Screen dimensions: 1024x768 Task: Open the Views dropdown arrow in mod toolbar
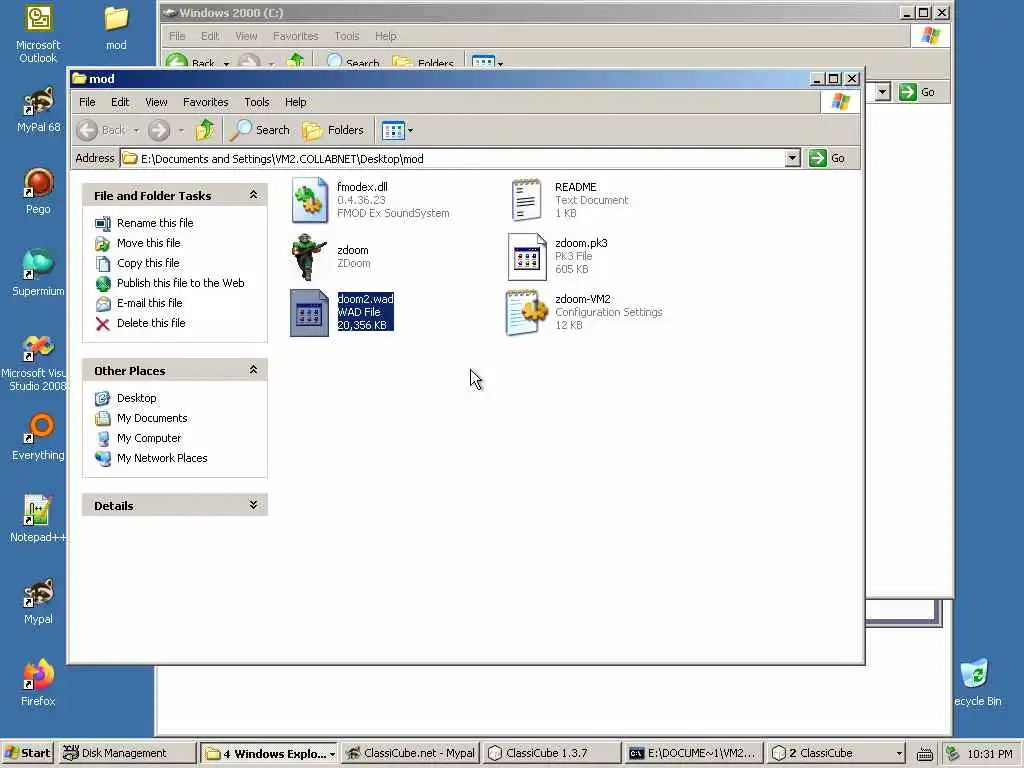tap(410, 131)
